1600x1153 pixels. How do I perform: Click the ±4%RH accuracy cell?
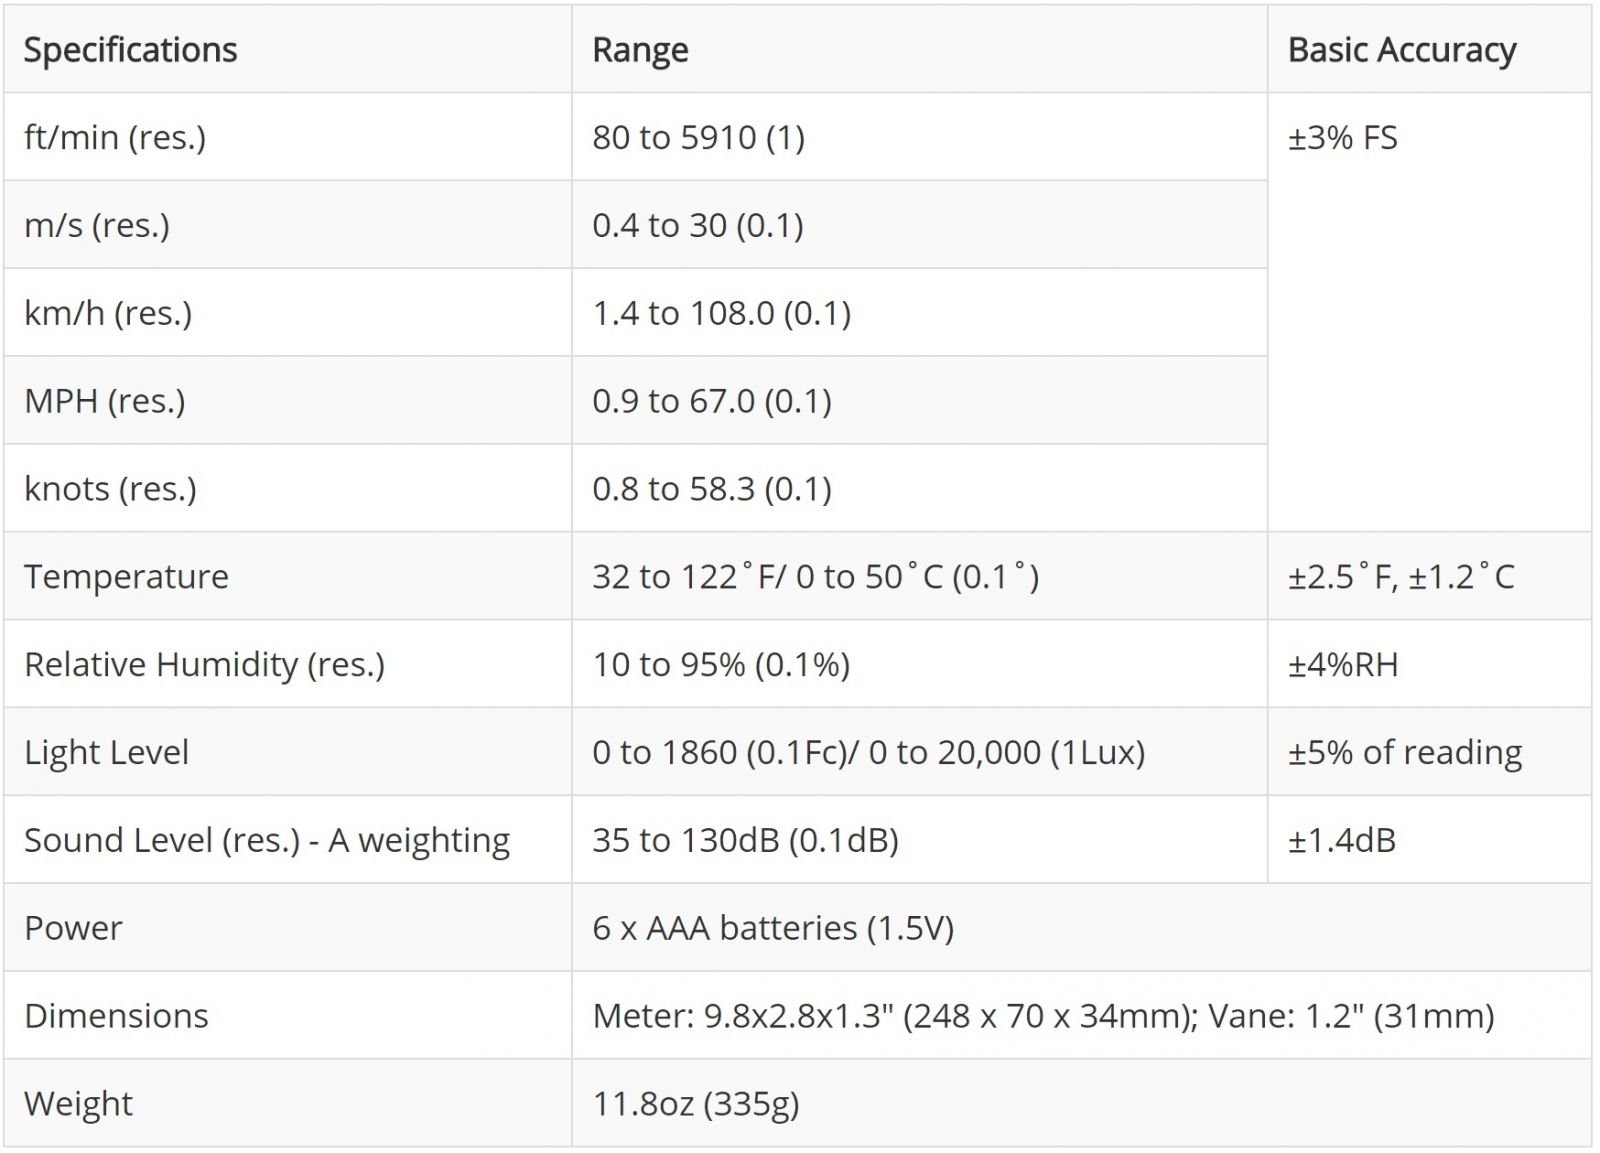coord(1342,665)
